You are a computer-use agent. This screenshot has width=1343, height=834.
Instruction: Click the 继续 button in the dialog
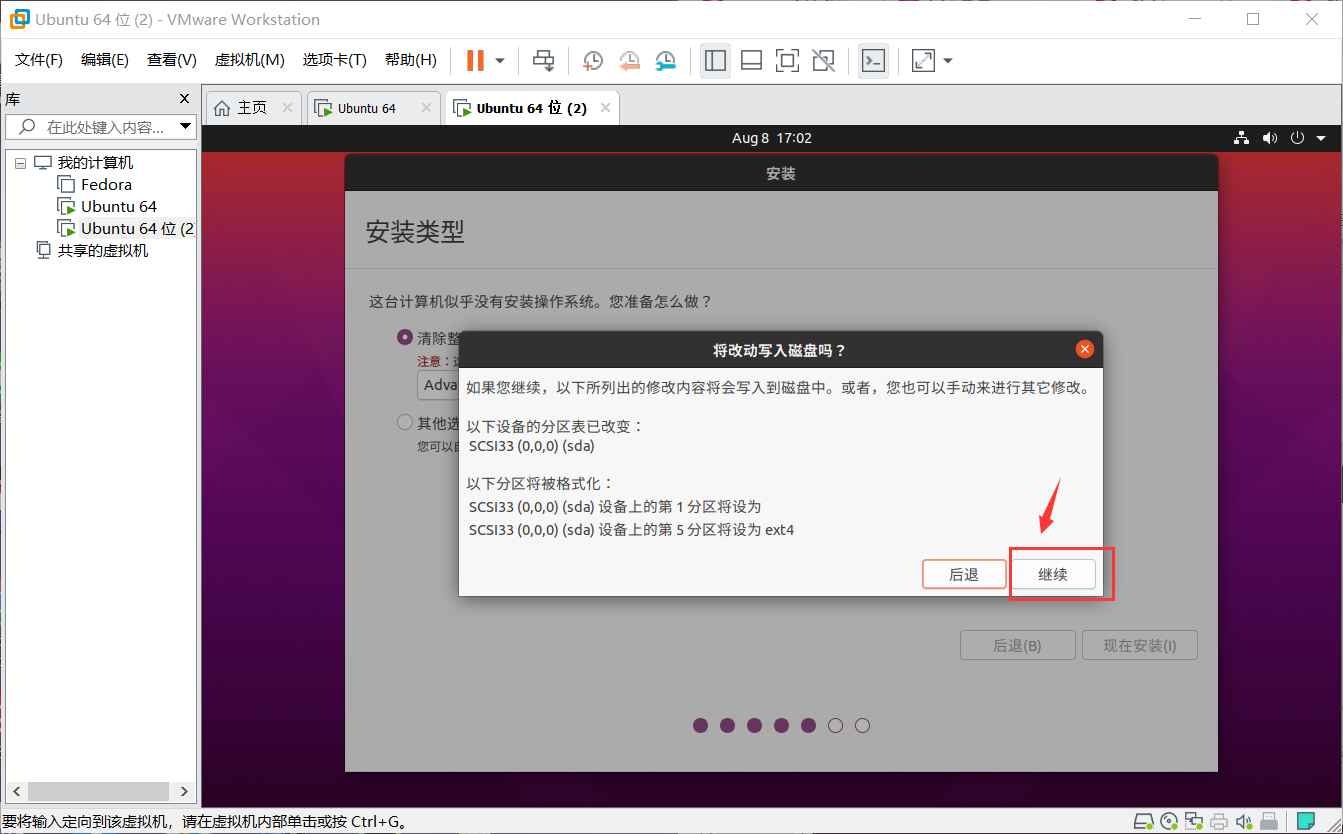click(1053, 574)
